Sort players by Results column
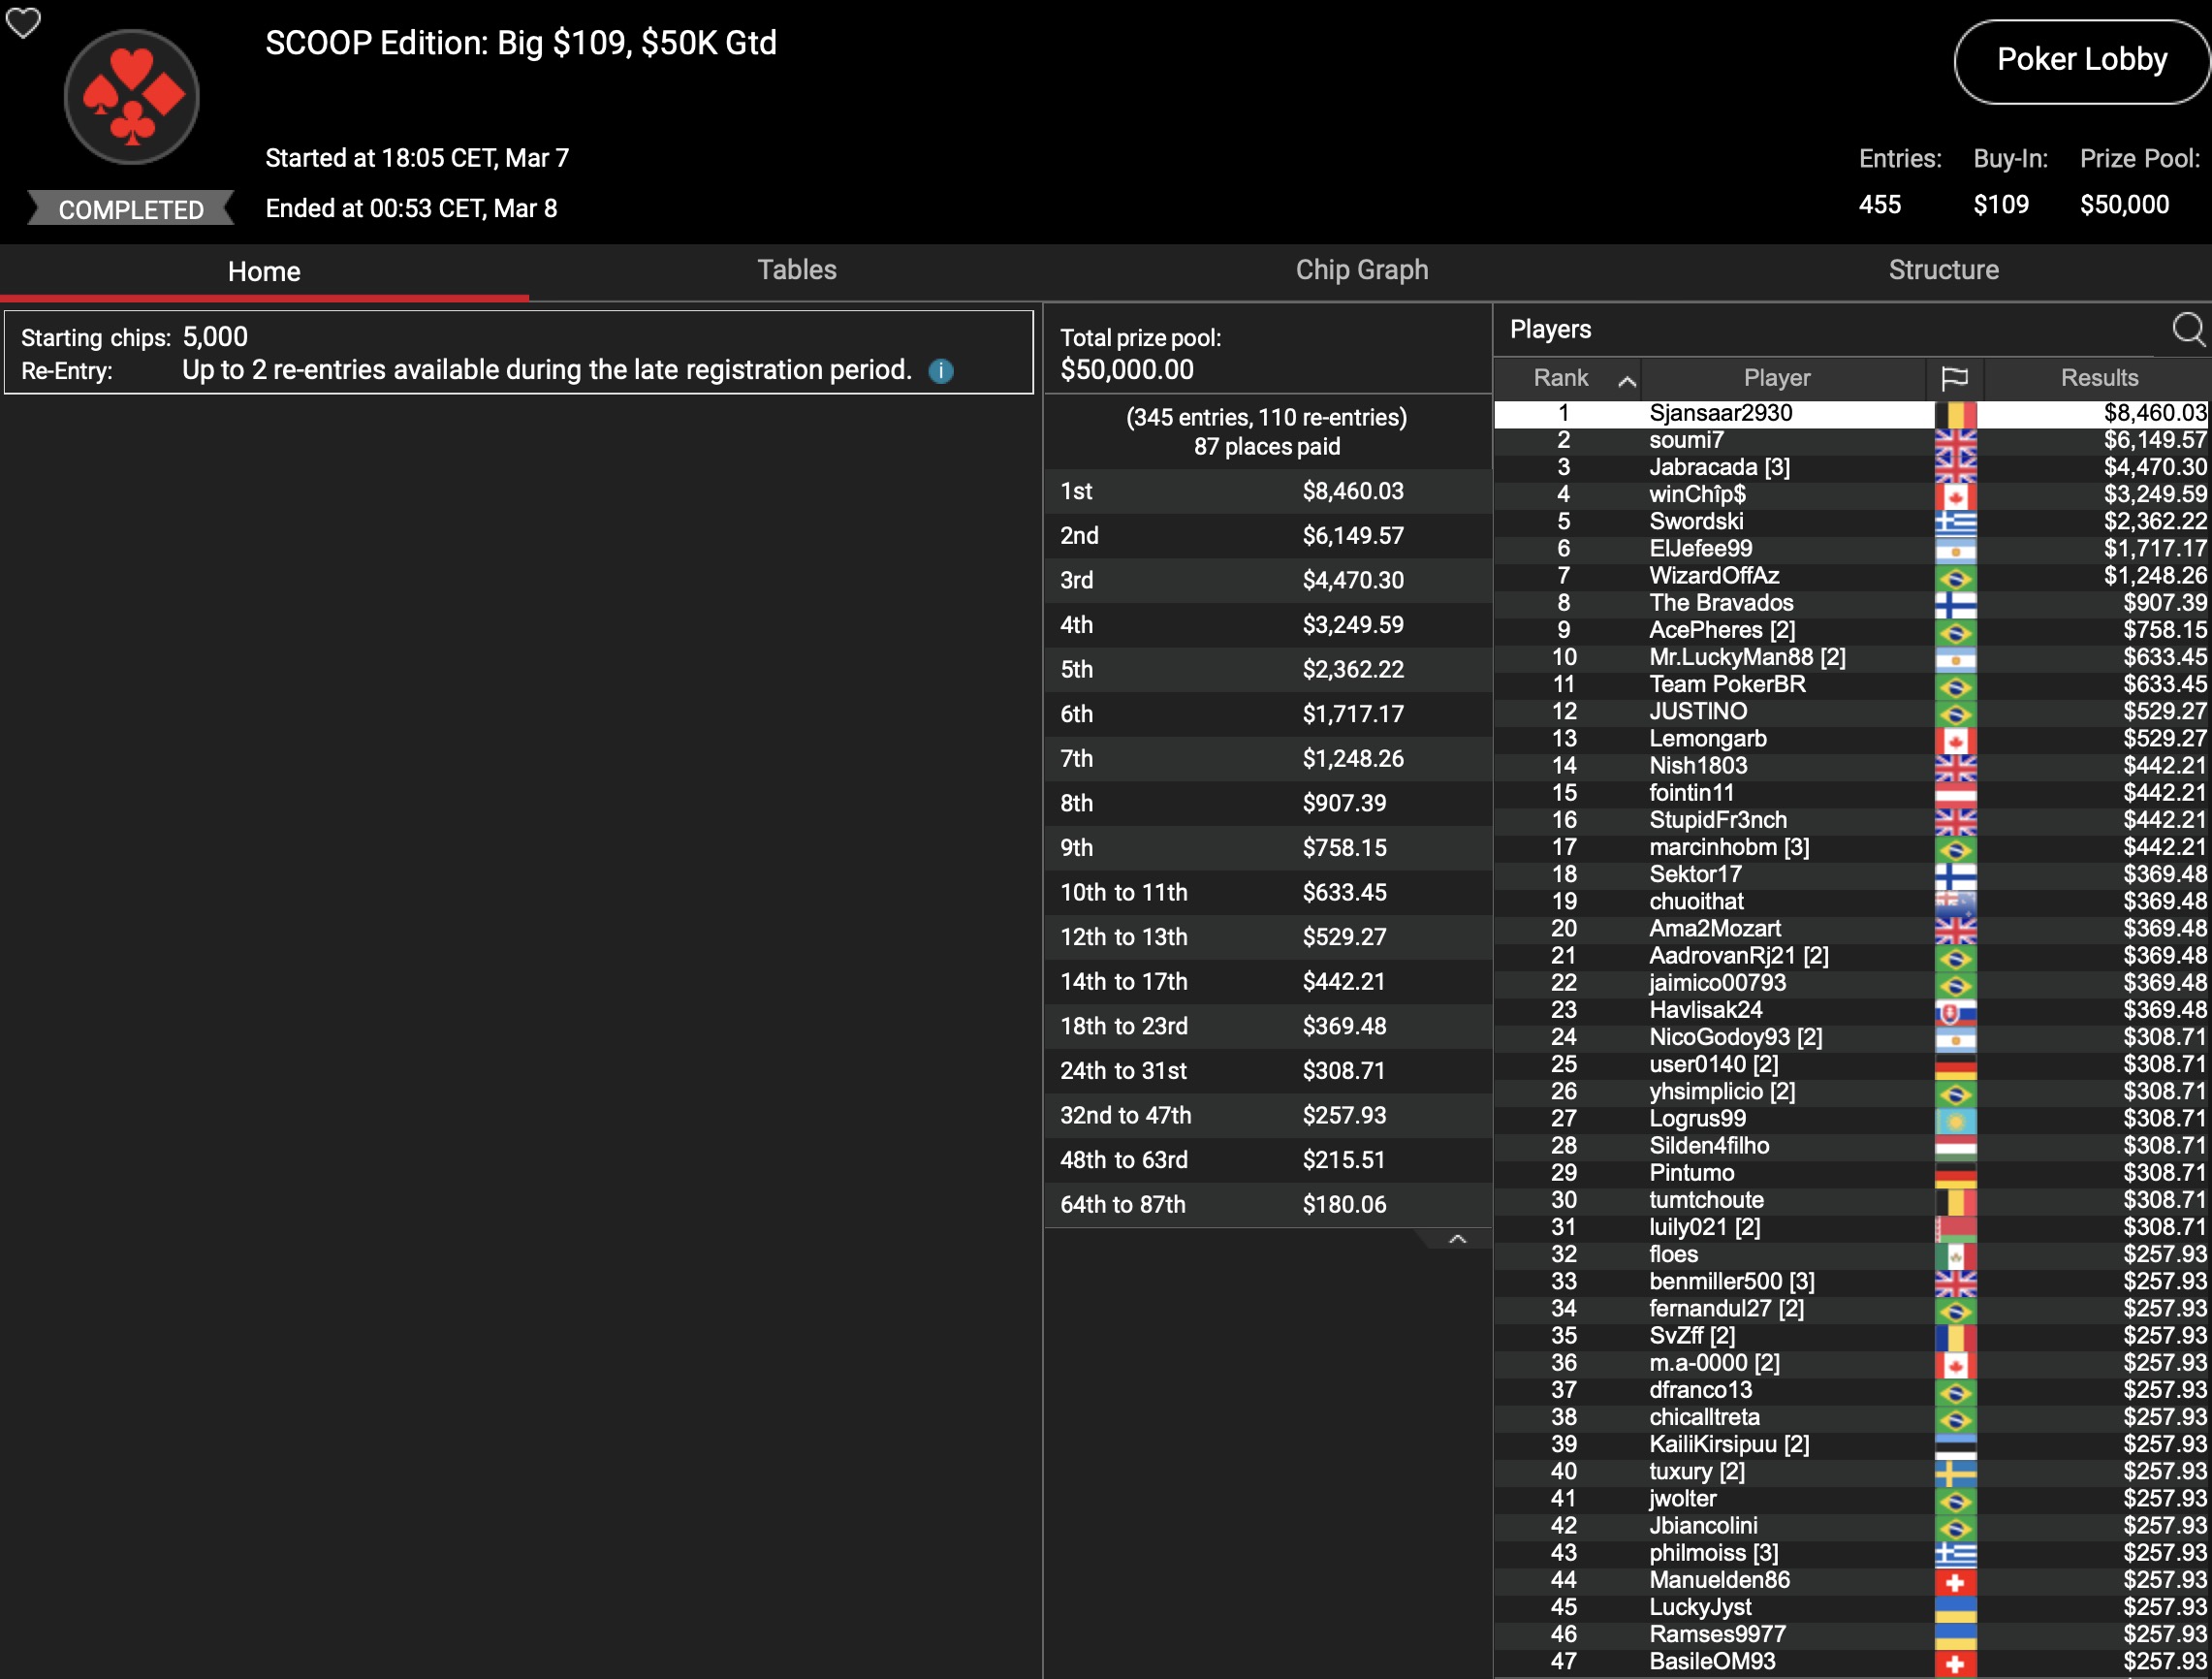 pos(2098,378)
